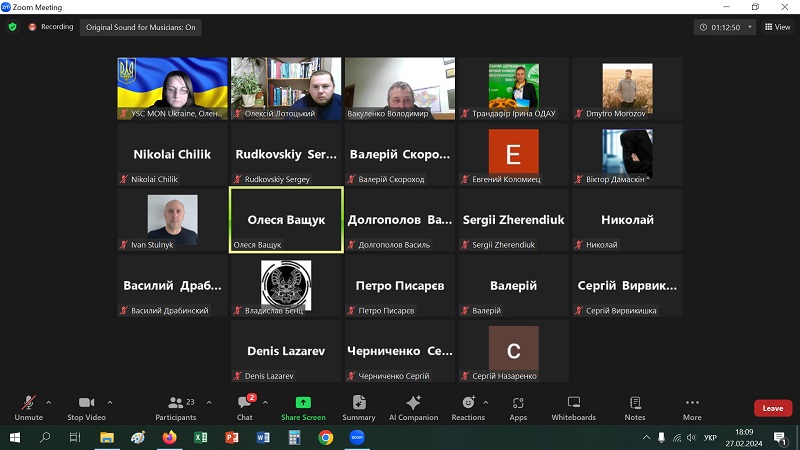
Task: Unmute the microphone
Action: pyautogui.click(x=28, y=406)
